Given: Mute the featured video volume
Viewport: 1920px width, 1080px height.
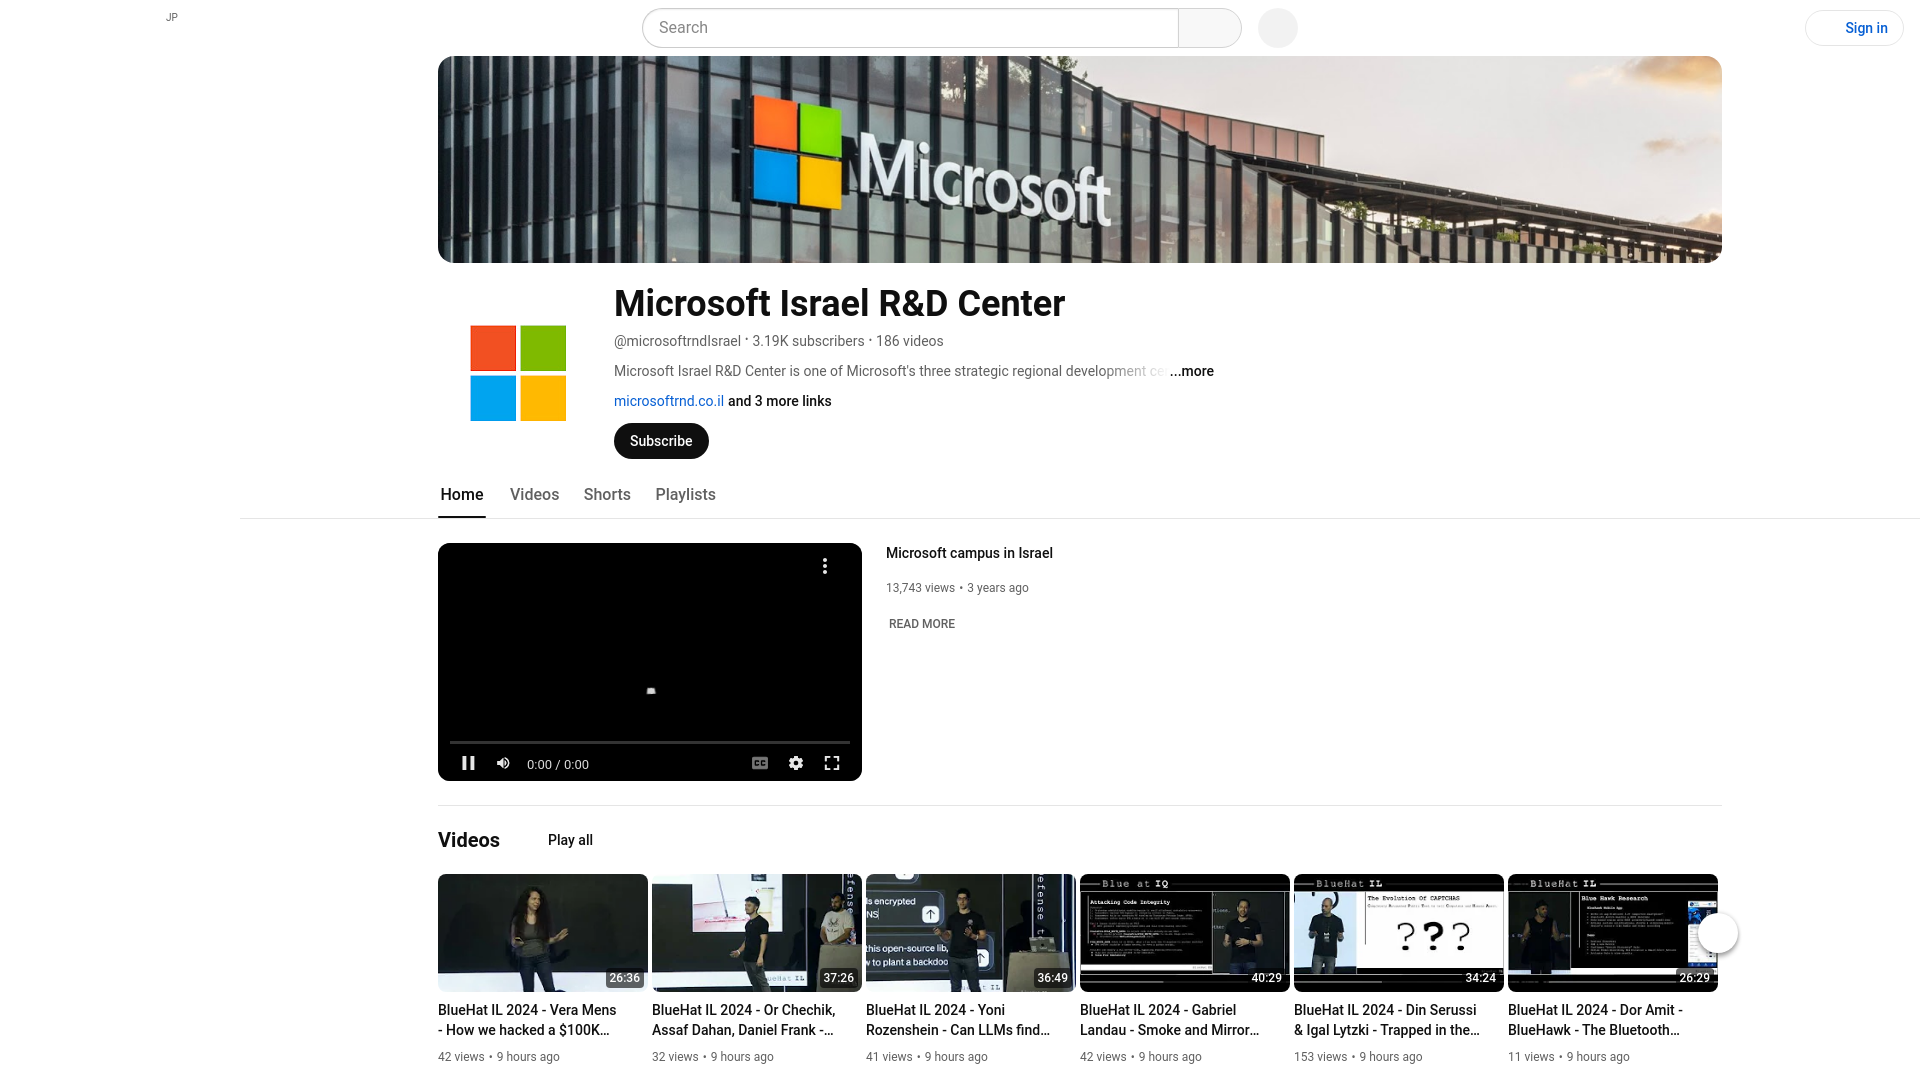Looking at the screenshot, I should (504, 763).
